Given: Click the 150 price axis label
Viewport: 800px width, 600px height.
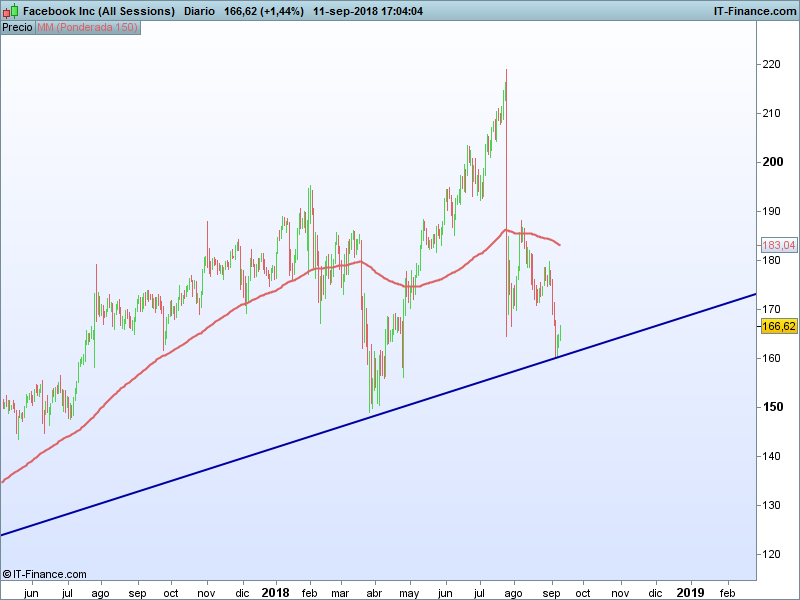Looking at the screenshot, I should (x=772, y=407).
